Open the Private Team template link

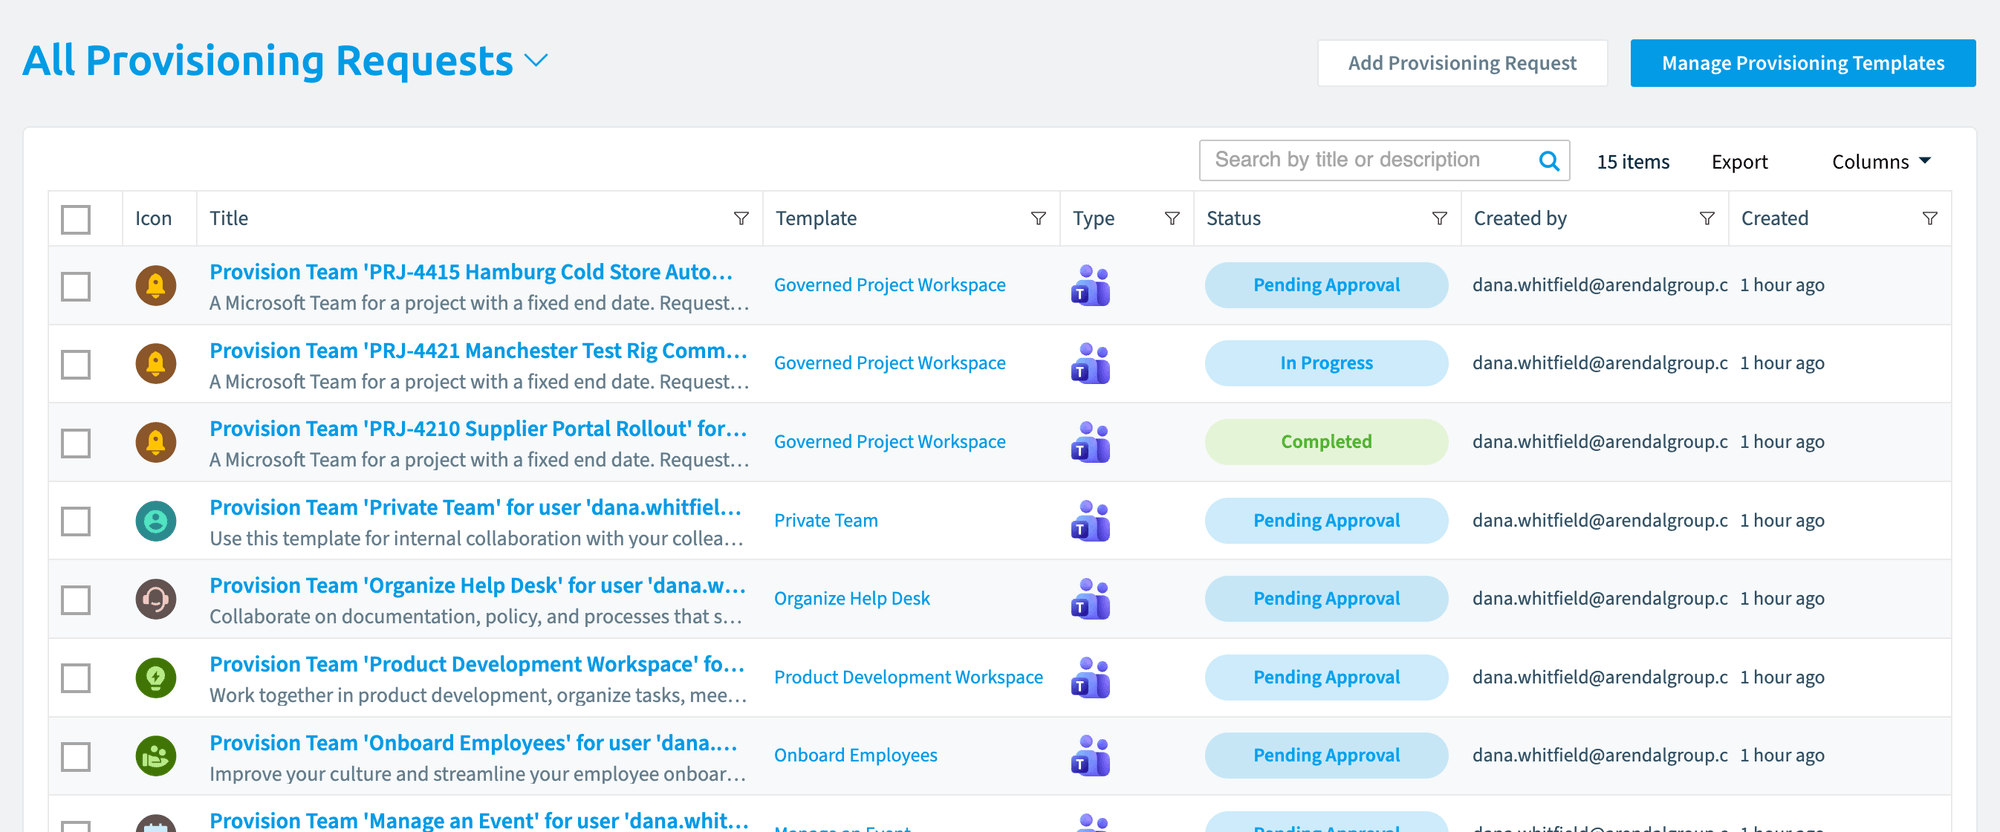[826, 520]
